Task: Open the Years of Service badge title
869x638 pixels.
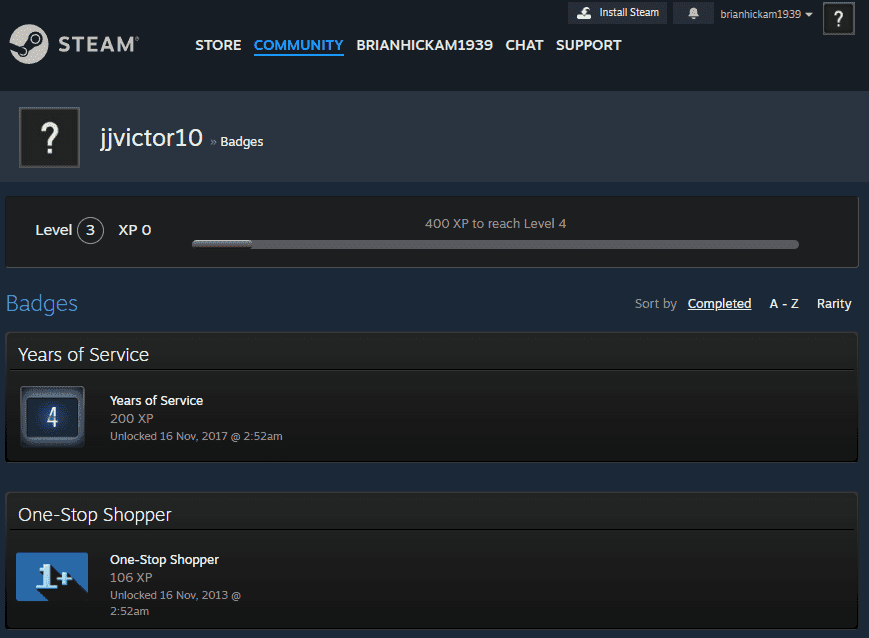Action: [x=156, y=400]
